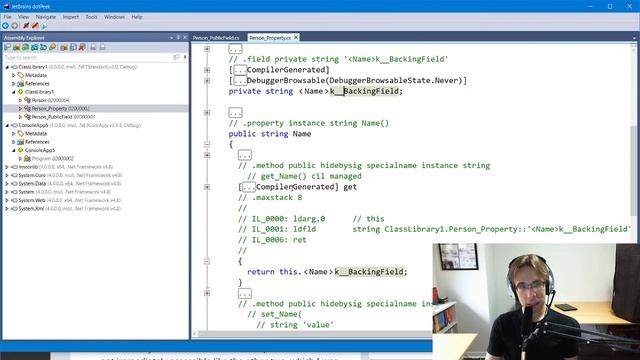The height and width of the screenshot is (360, 640).
Task: Open the View menu
Action: (x=23, y=17)
